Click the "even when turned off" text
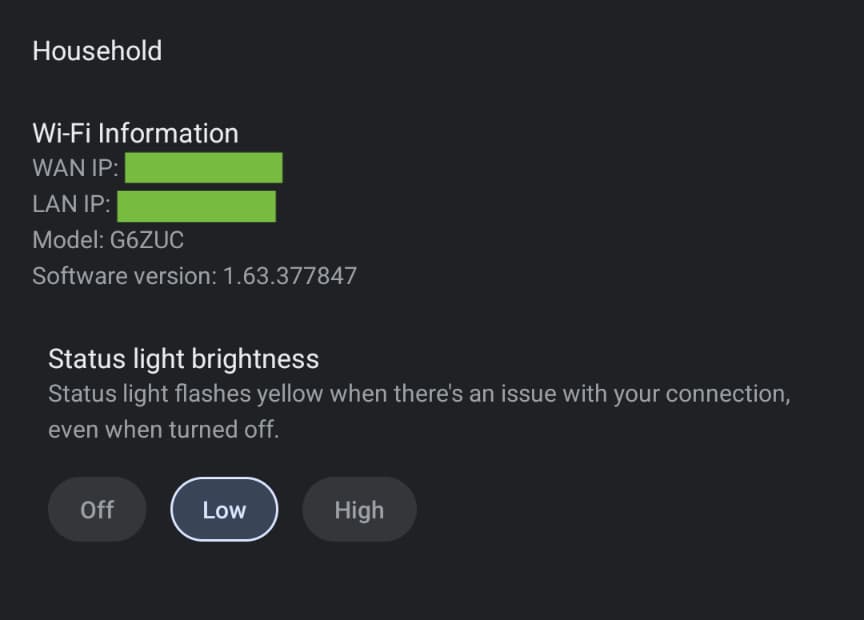The width and height of the screenshot is (864, 620). click(163, 430)
